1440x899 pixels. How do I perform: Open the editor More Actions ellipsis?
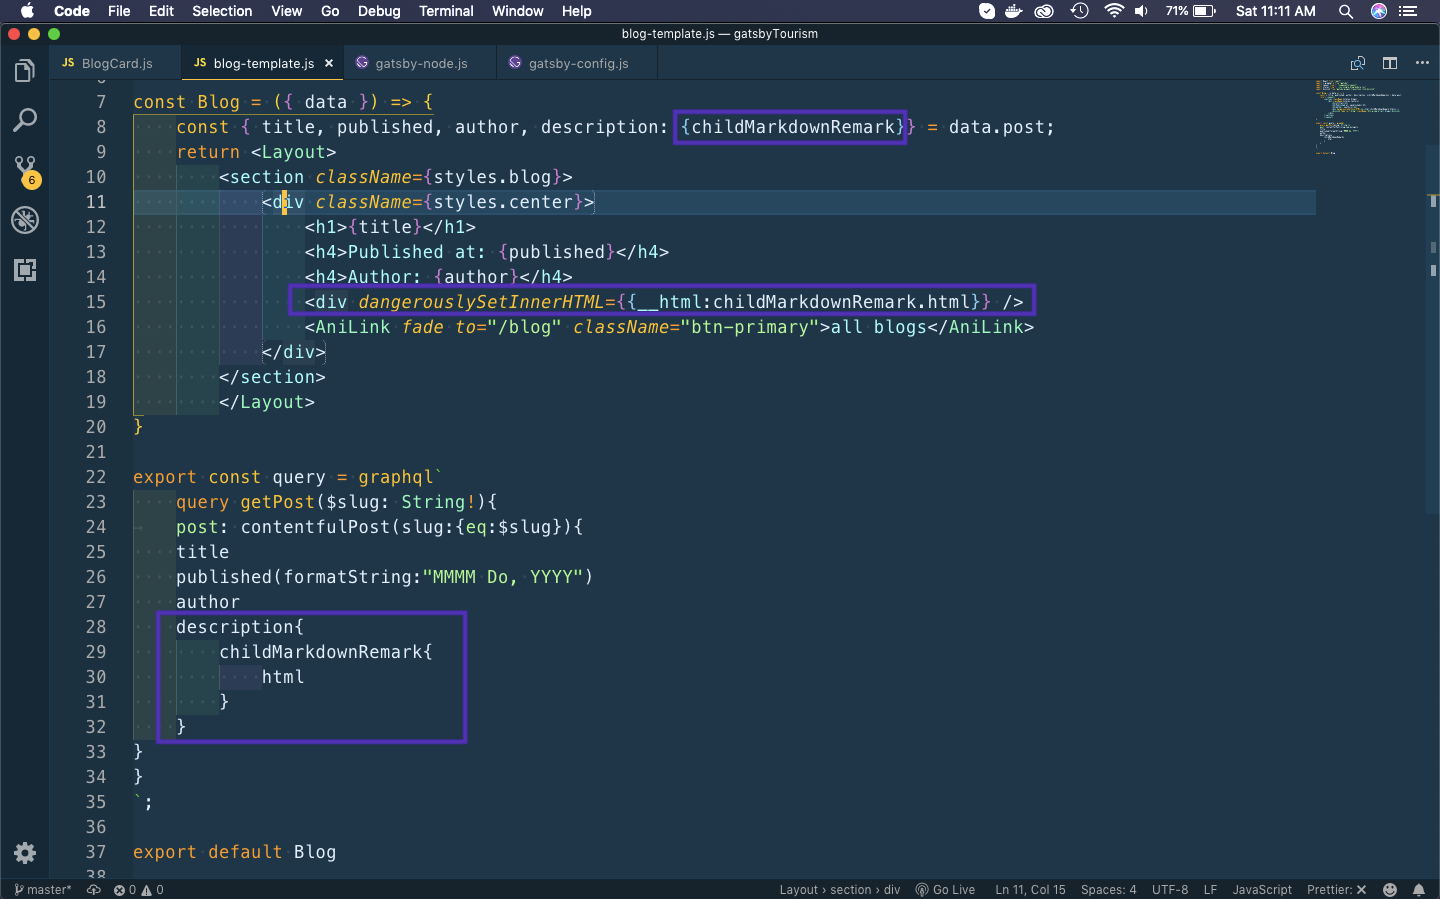click(x=1422, y=63)
